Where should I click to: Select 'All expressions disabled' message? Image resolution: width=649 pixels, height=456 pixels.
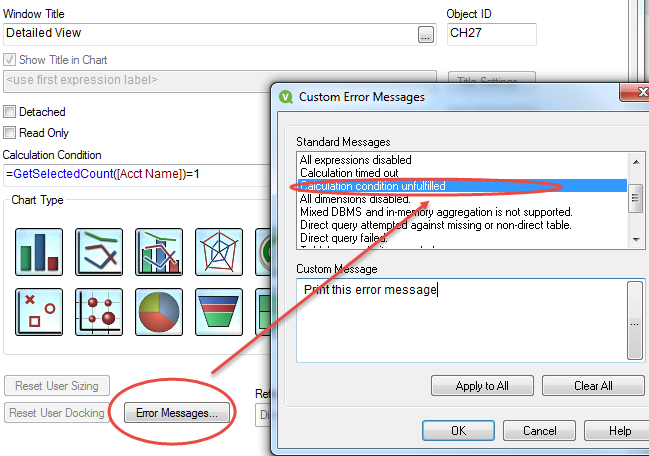coord(462,160)
